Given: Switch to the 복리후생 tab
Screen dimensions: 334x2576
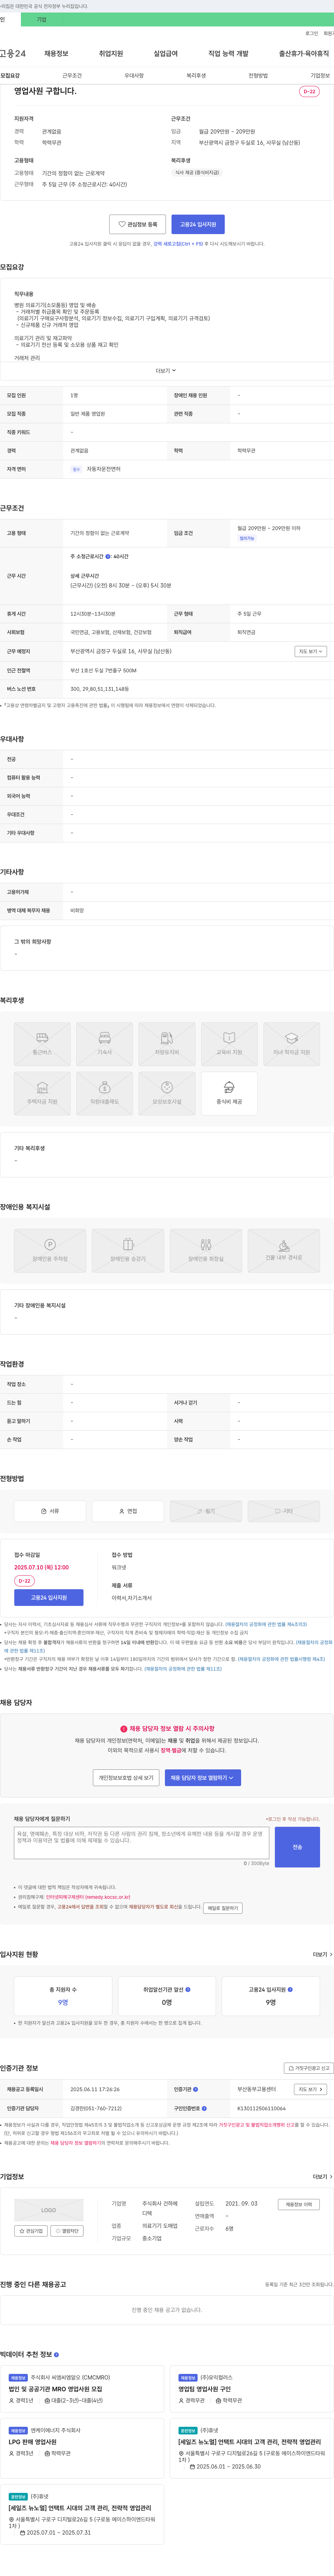Looking at the screenshot, I should click(x=196, y=76).
